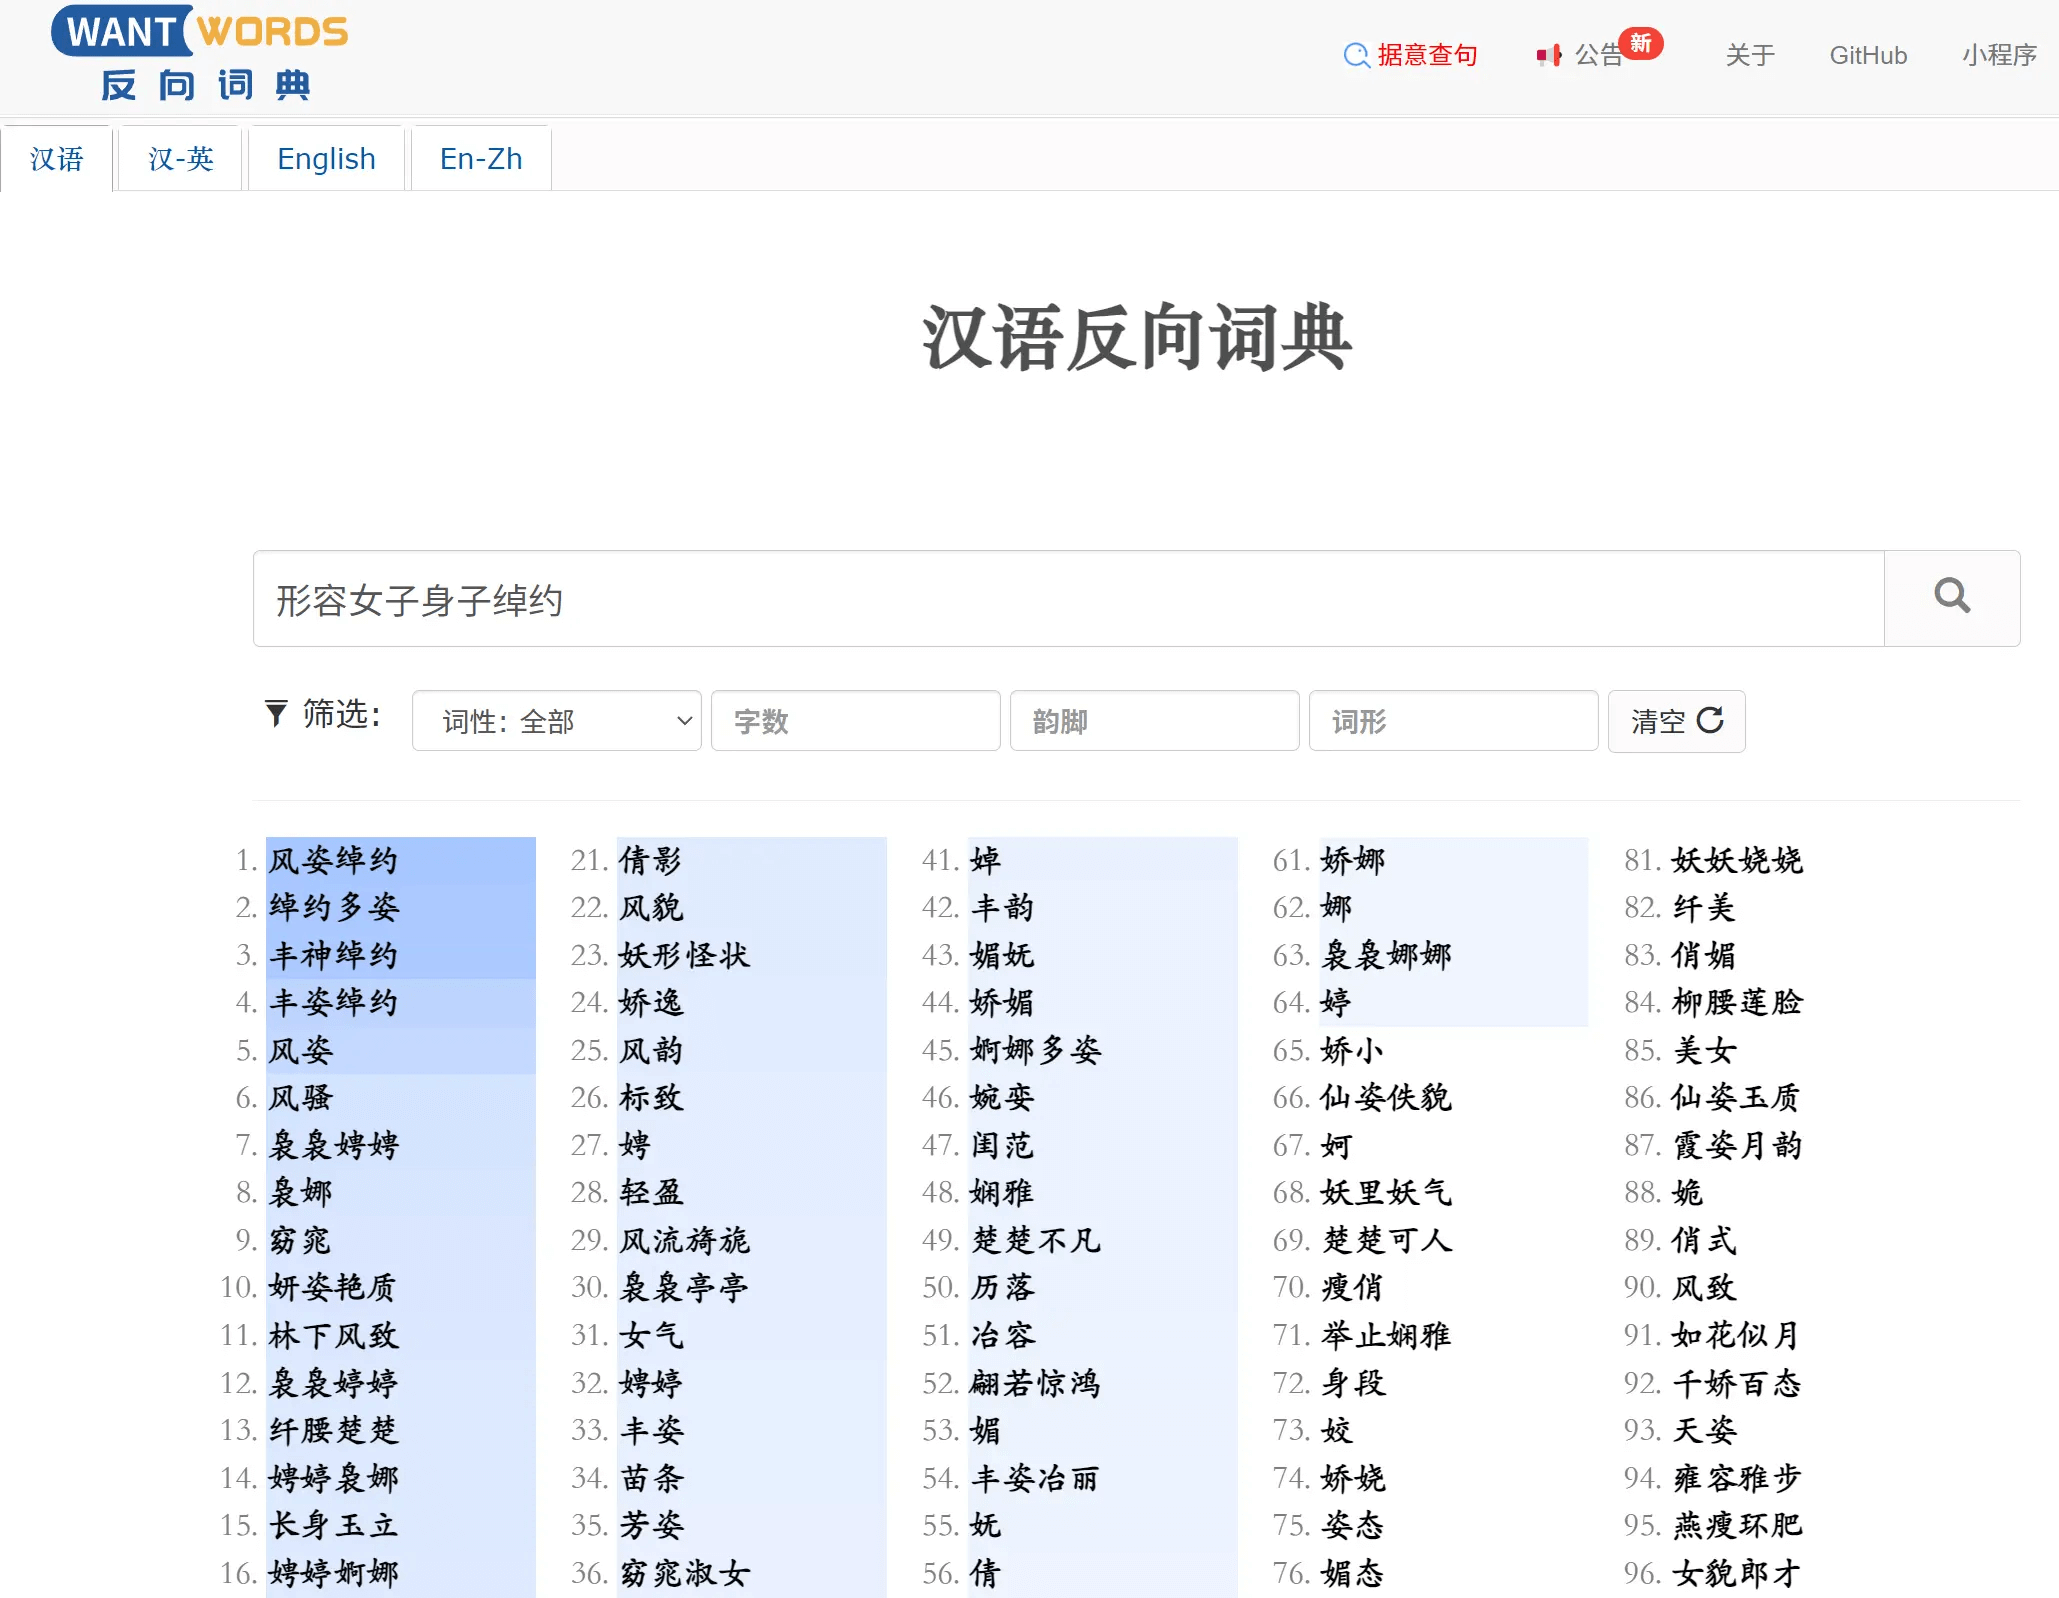Click the WantWords logo
Image resolution: width=2059 pixels, height=1598 pixels.
click(x=200, y=55)
